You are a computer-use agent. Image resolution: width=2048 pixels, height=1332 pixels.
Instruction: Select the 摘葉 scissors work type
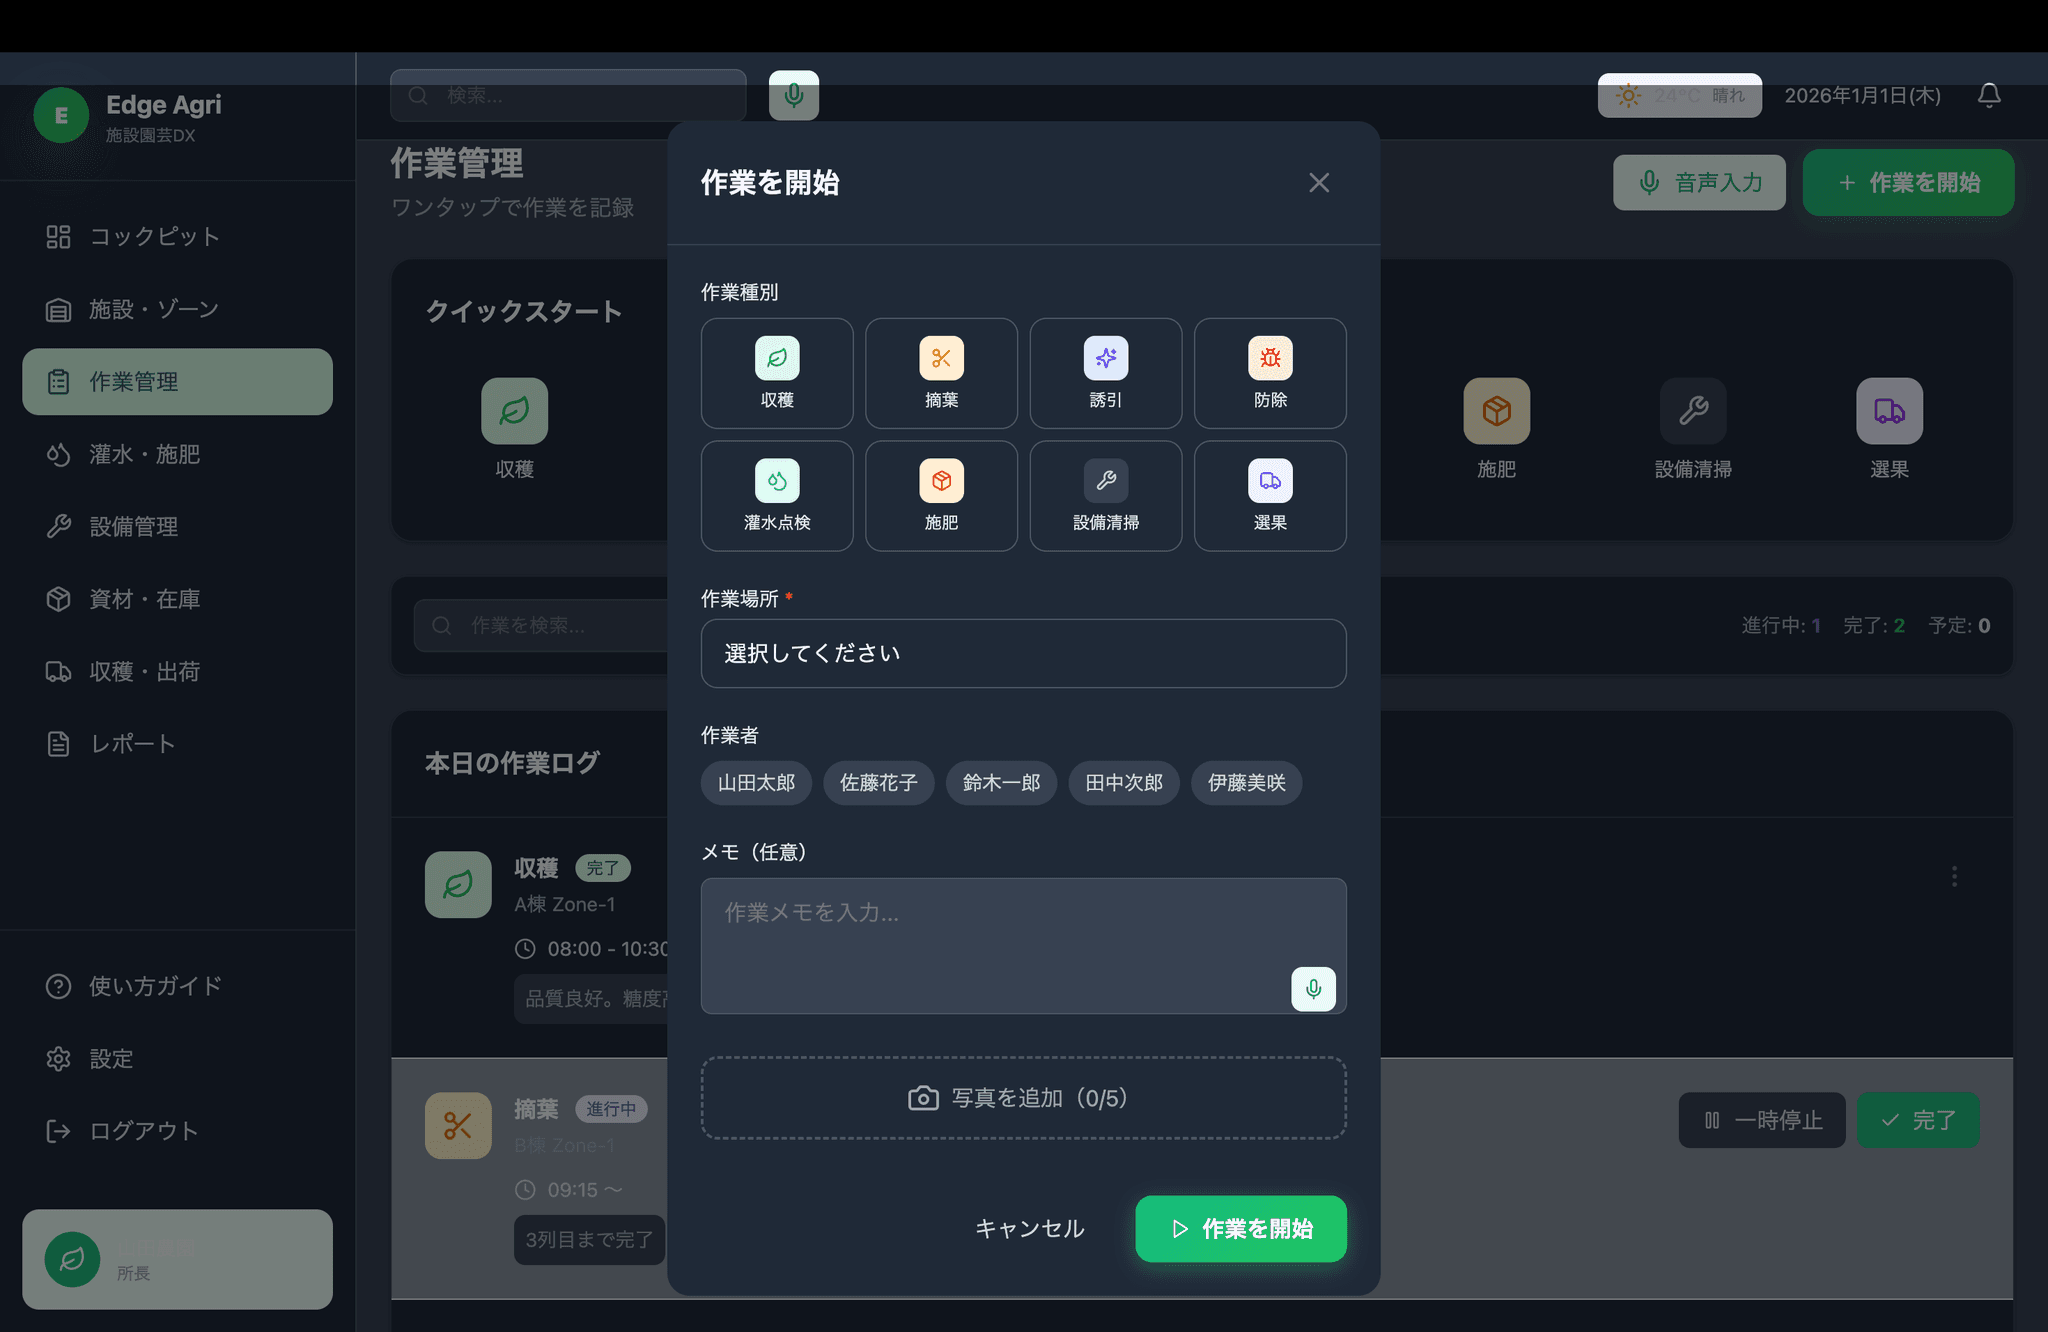pos(941,373)
